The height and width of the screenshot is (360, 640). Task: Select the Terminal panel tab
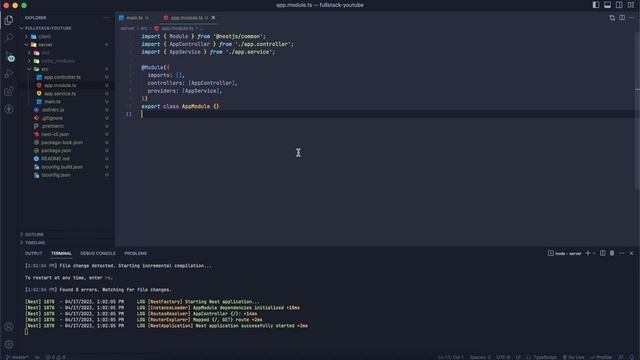61,253
